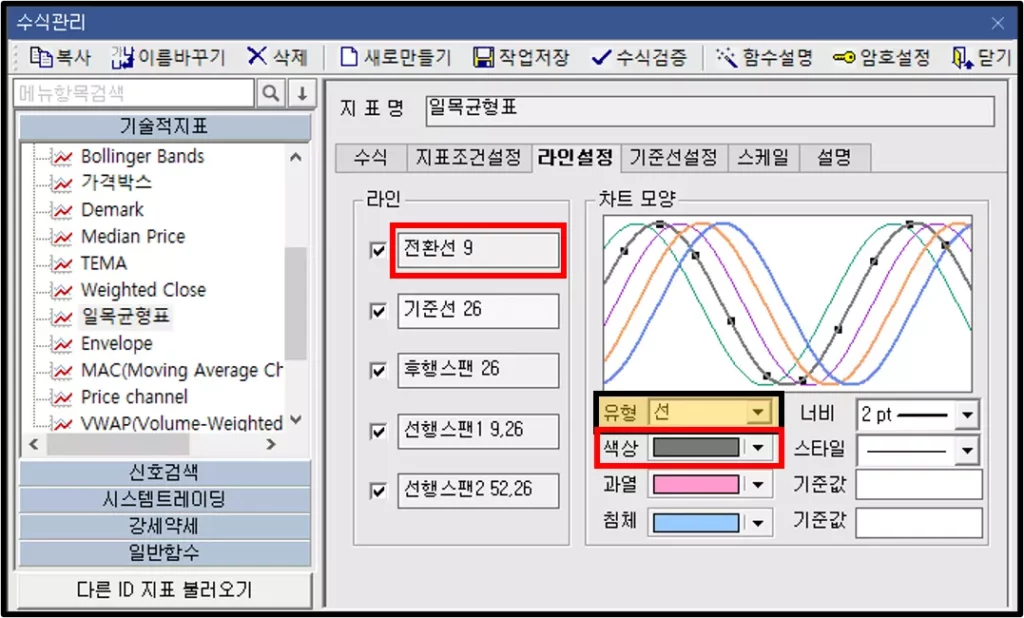1024x618 pixels.
Task: Click the horizontal scrollbar left arrow
Action: tap(33, 445)
